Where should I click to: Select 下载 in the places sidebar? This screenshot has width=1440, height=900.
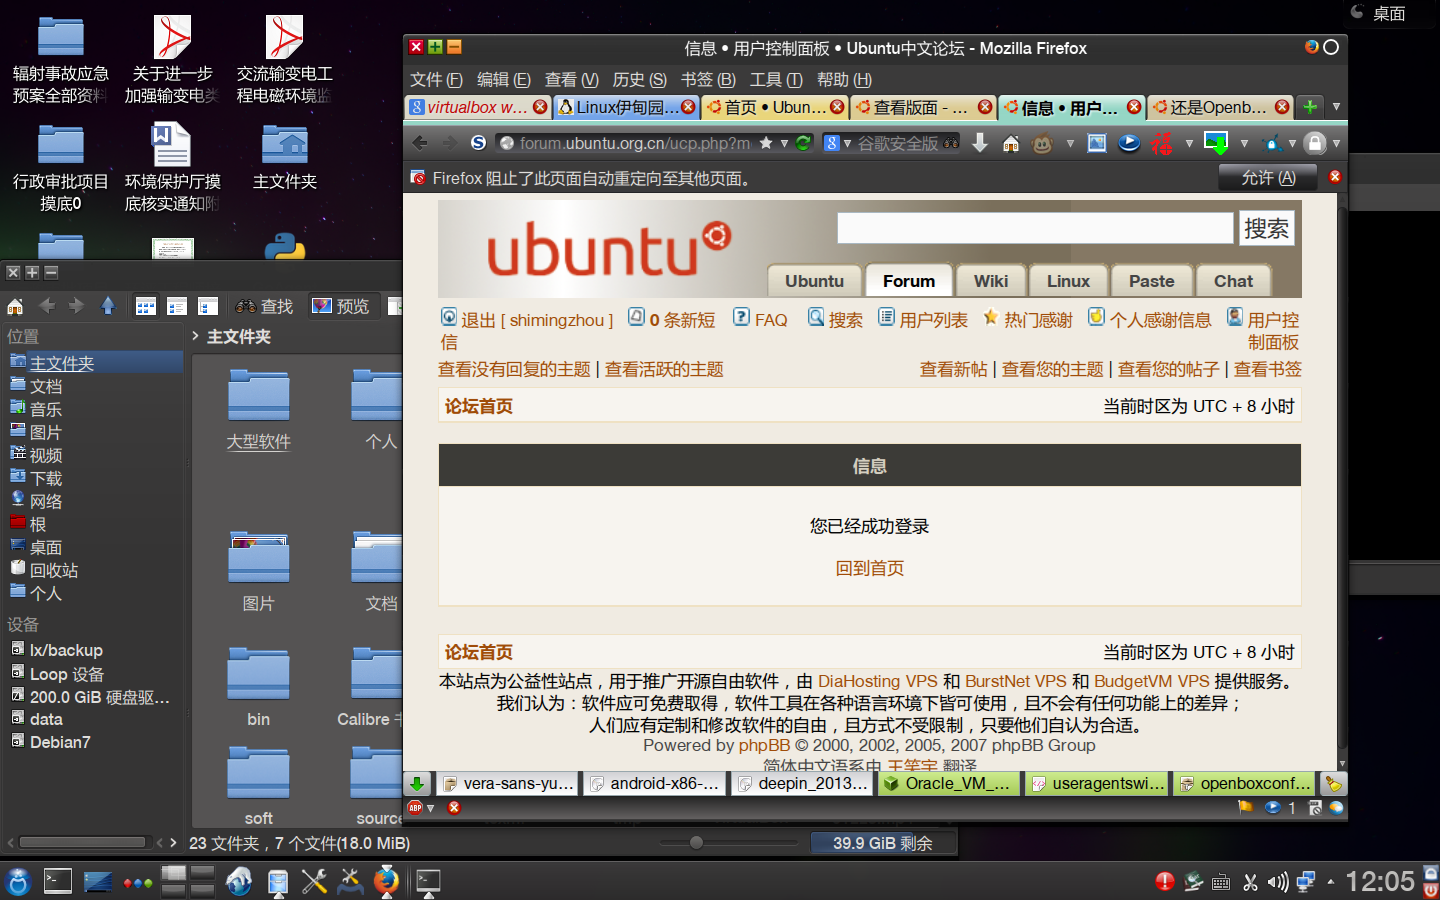click(x=46, y=478)
